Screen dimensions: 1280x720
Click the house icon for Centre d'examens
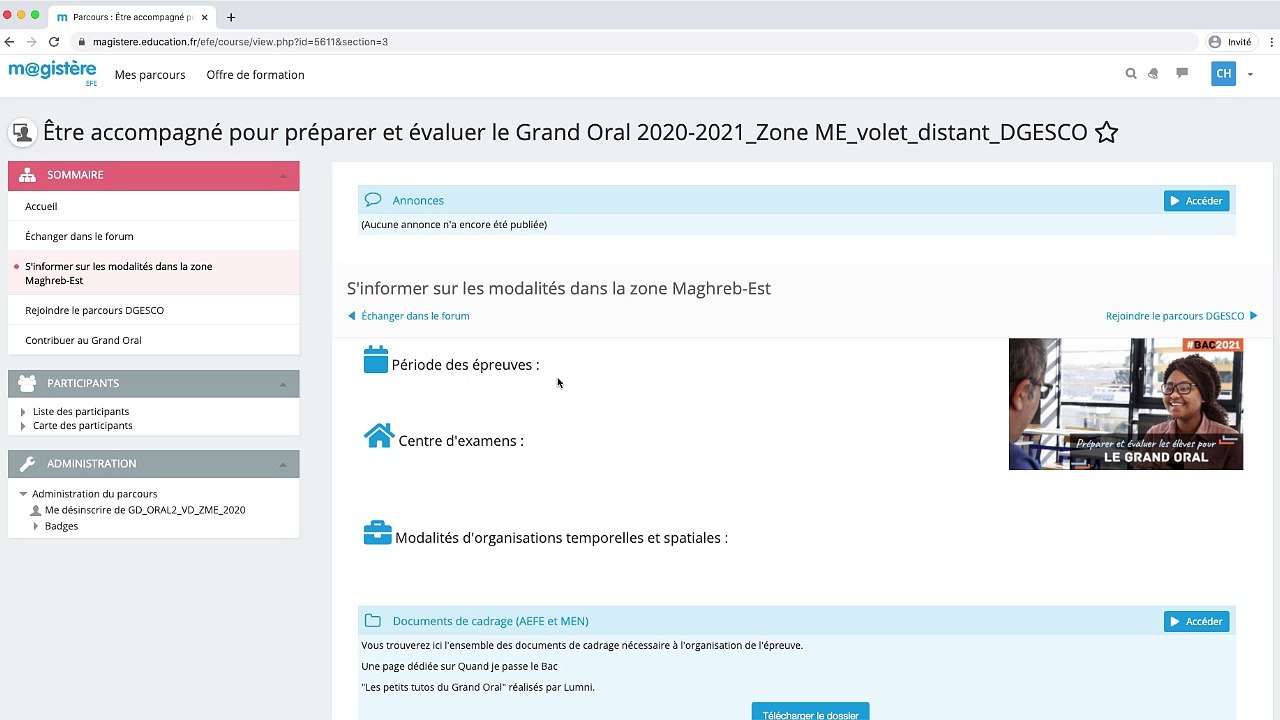[x=379, y=435]
